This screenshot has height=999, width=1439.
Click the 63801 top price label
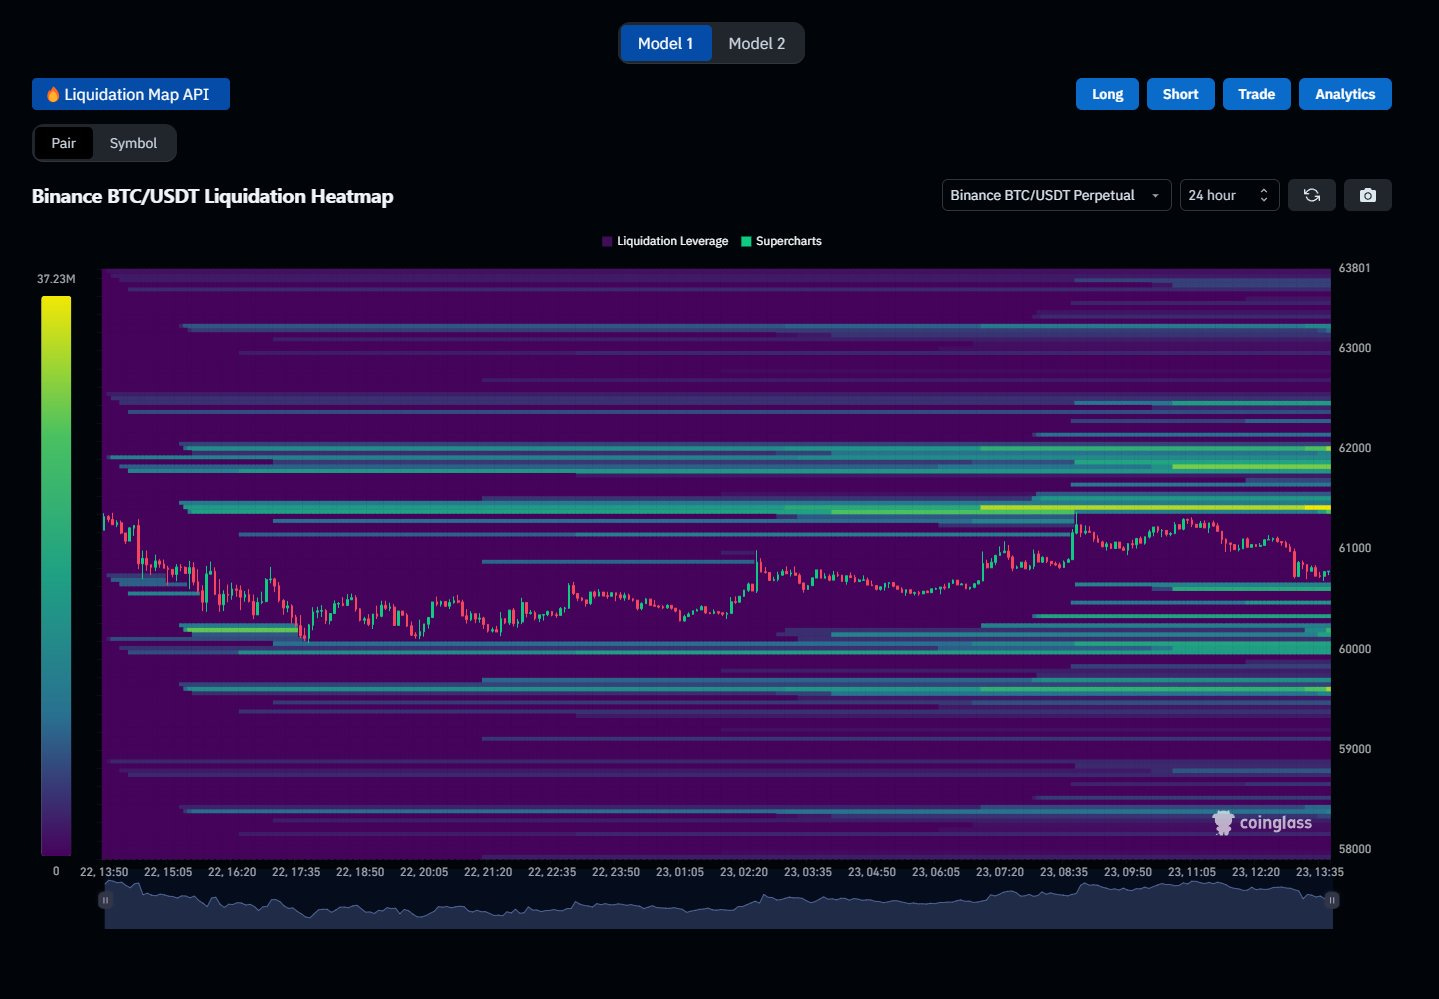1355,268
